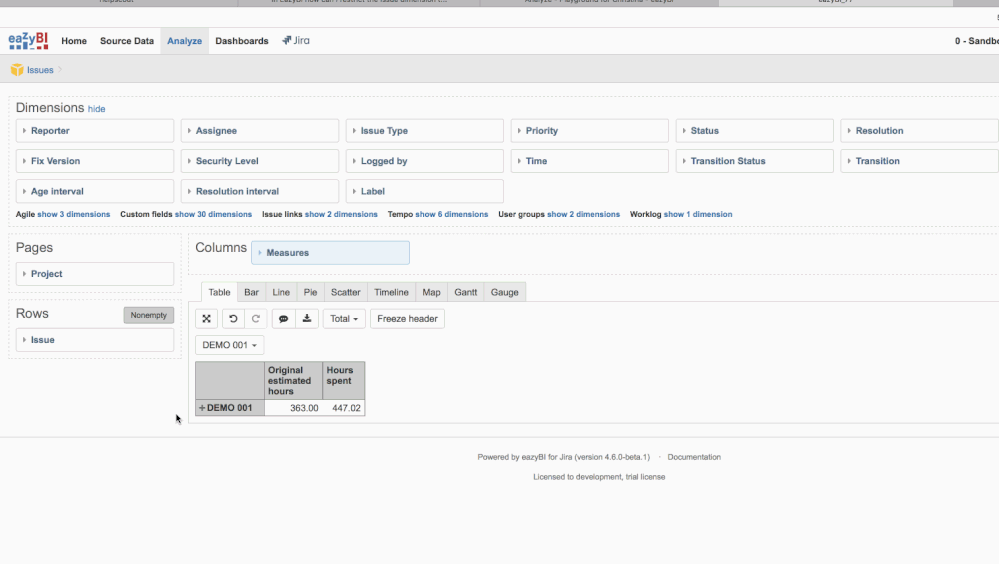Switch to the Table chart tab

pos(219,292)
